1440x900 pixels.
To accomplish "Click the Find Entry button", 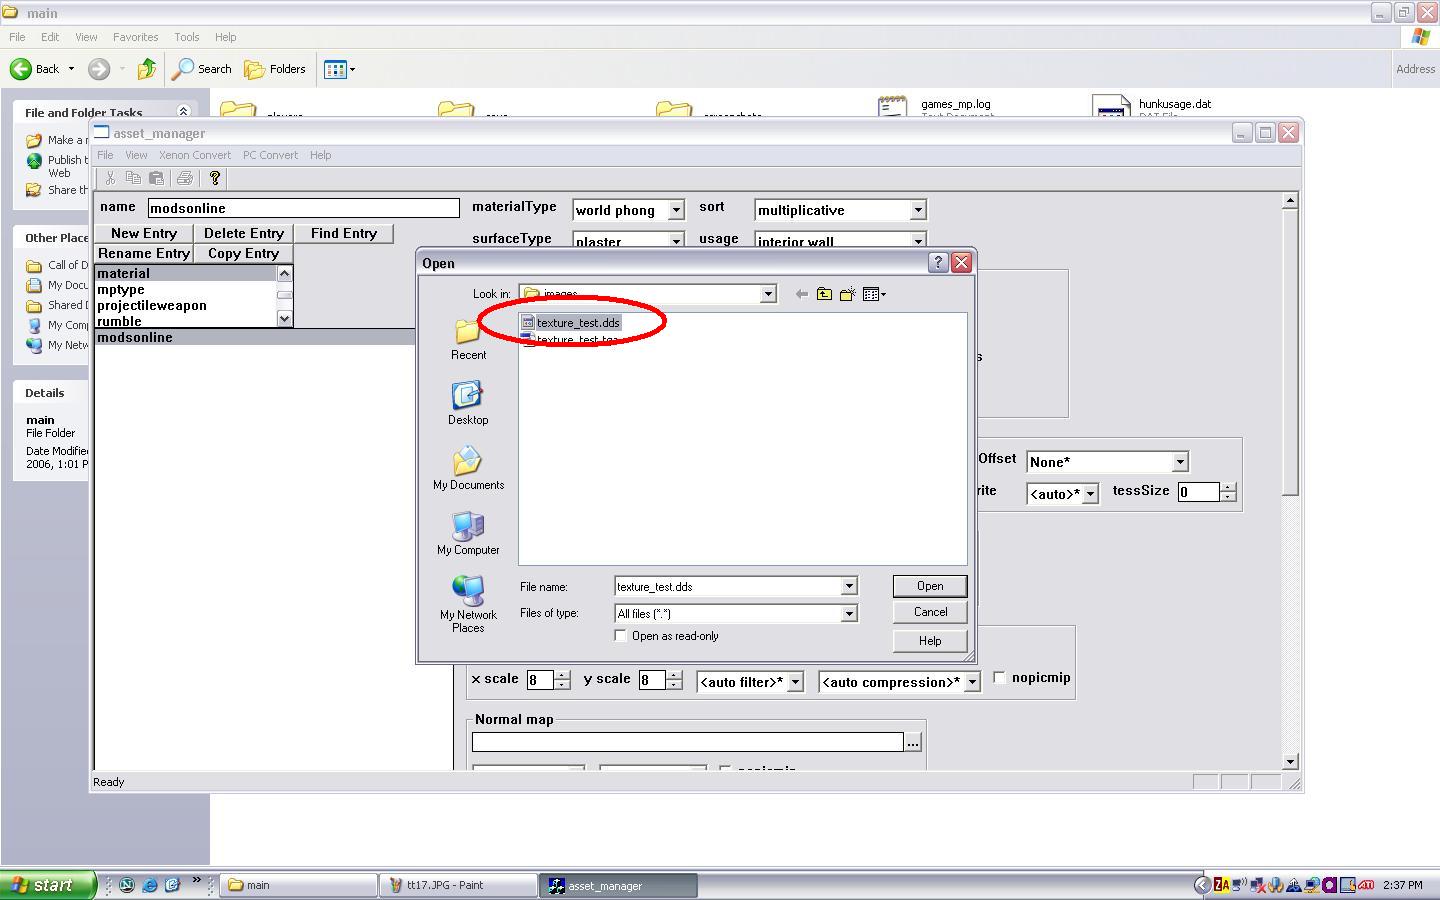I will coord(344,233).
